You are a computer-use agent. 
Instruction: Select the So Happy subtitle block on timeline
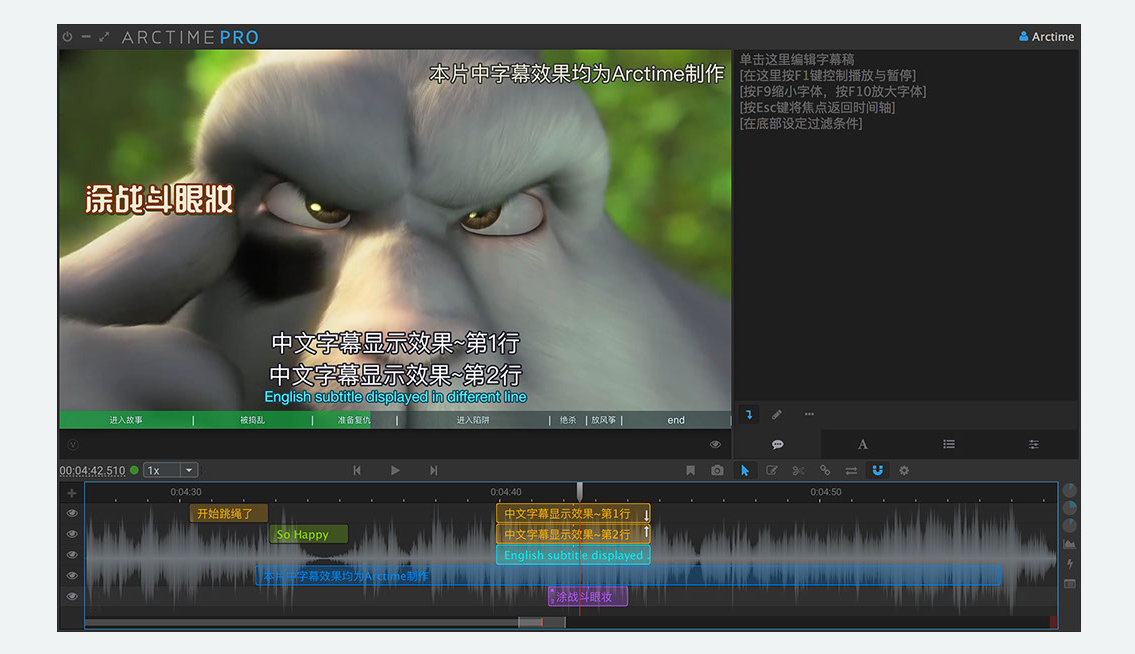(x=307, y=534)
